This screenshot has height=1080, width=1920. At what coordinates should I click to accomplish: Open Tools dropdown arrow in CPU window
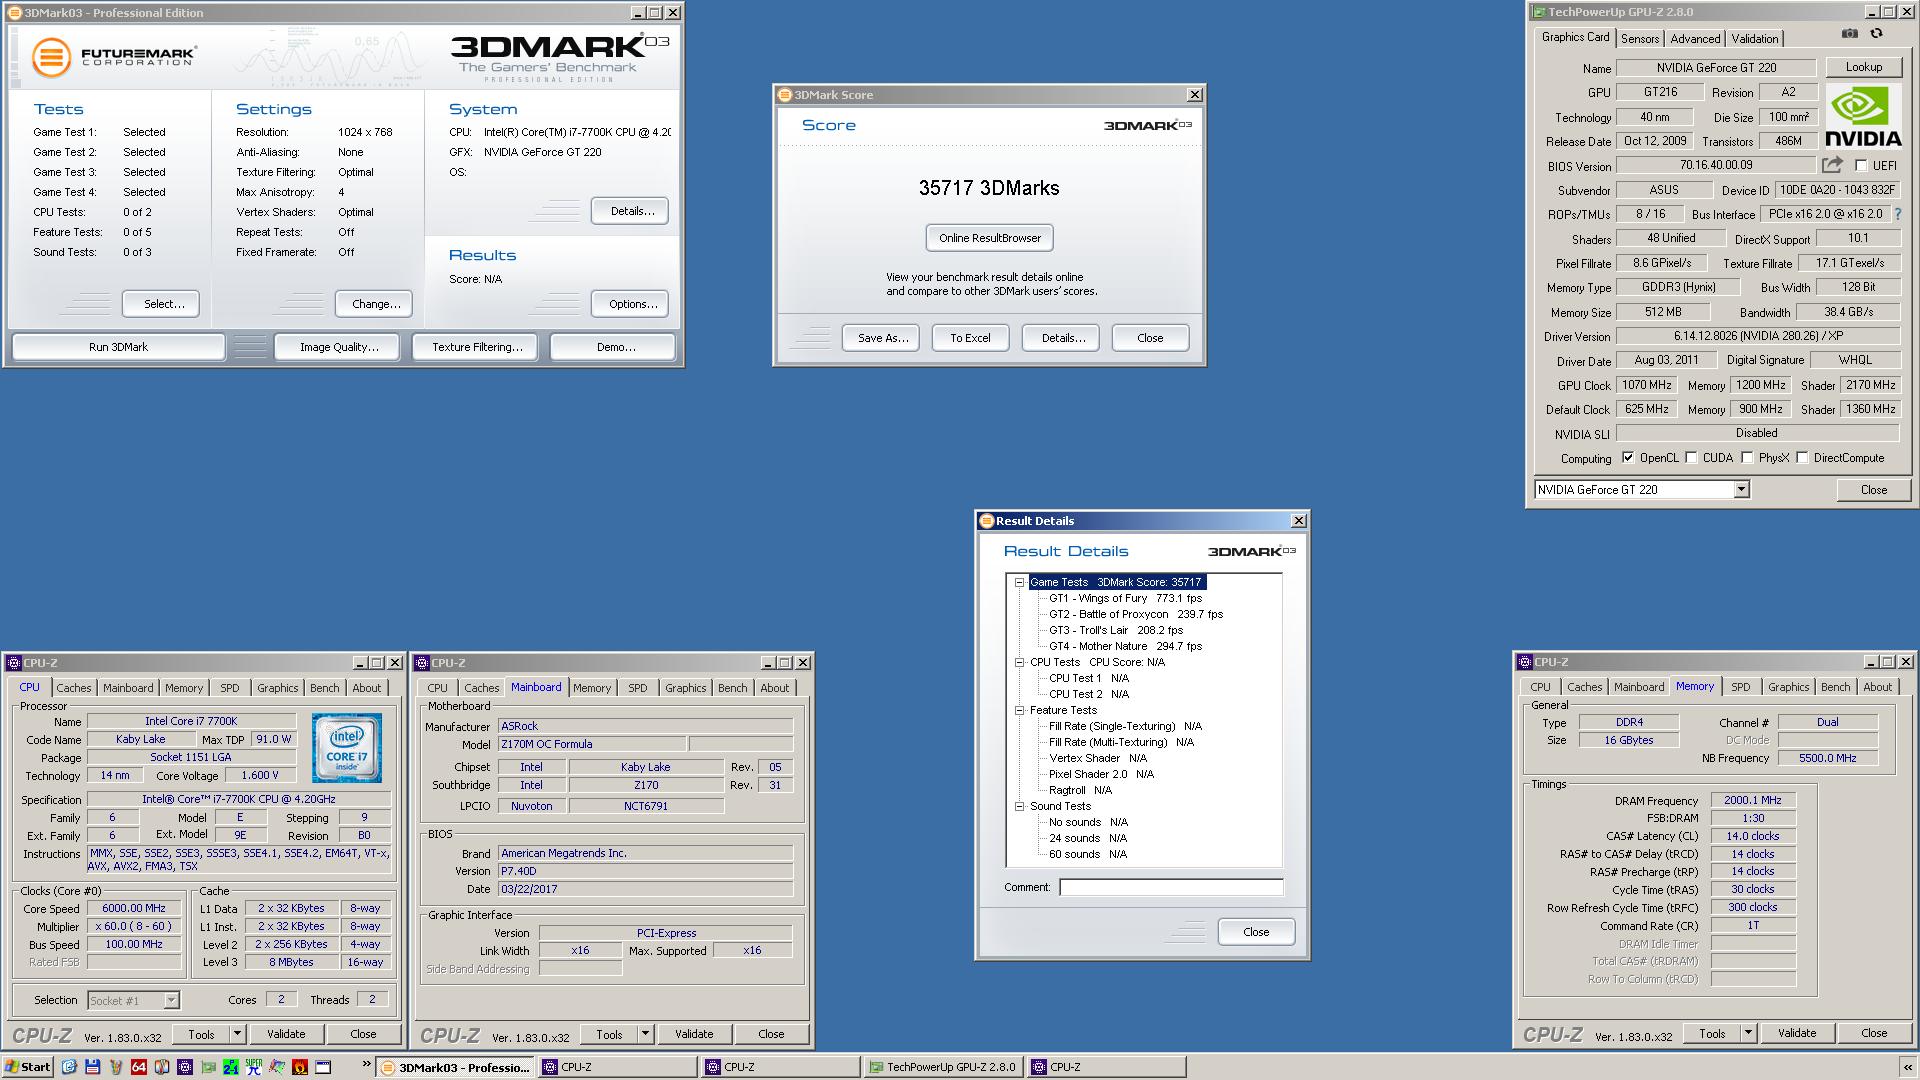(237, 1034)
